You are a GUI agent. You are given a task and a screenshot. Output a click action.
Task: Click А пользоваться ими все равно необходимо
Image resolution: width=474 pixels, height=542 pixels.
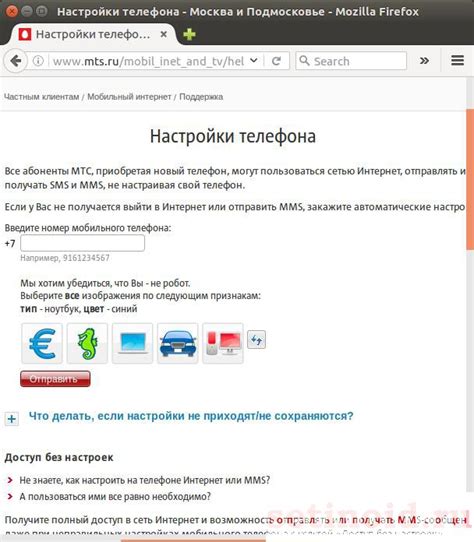(115, 496)
